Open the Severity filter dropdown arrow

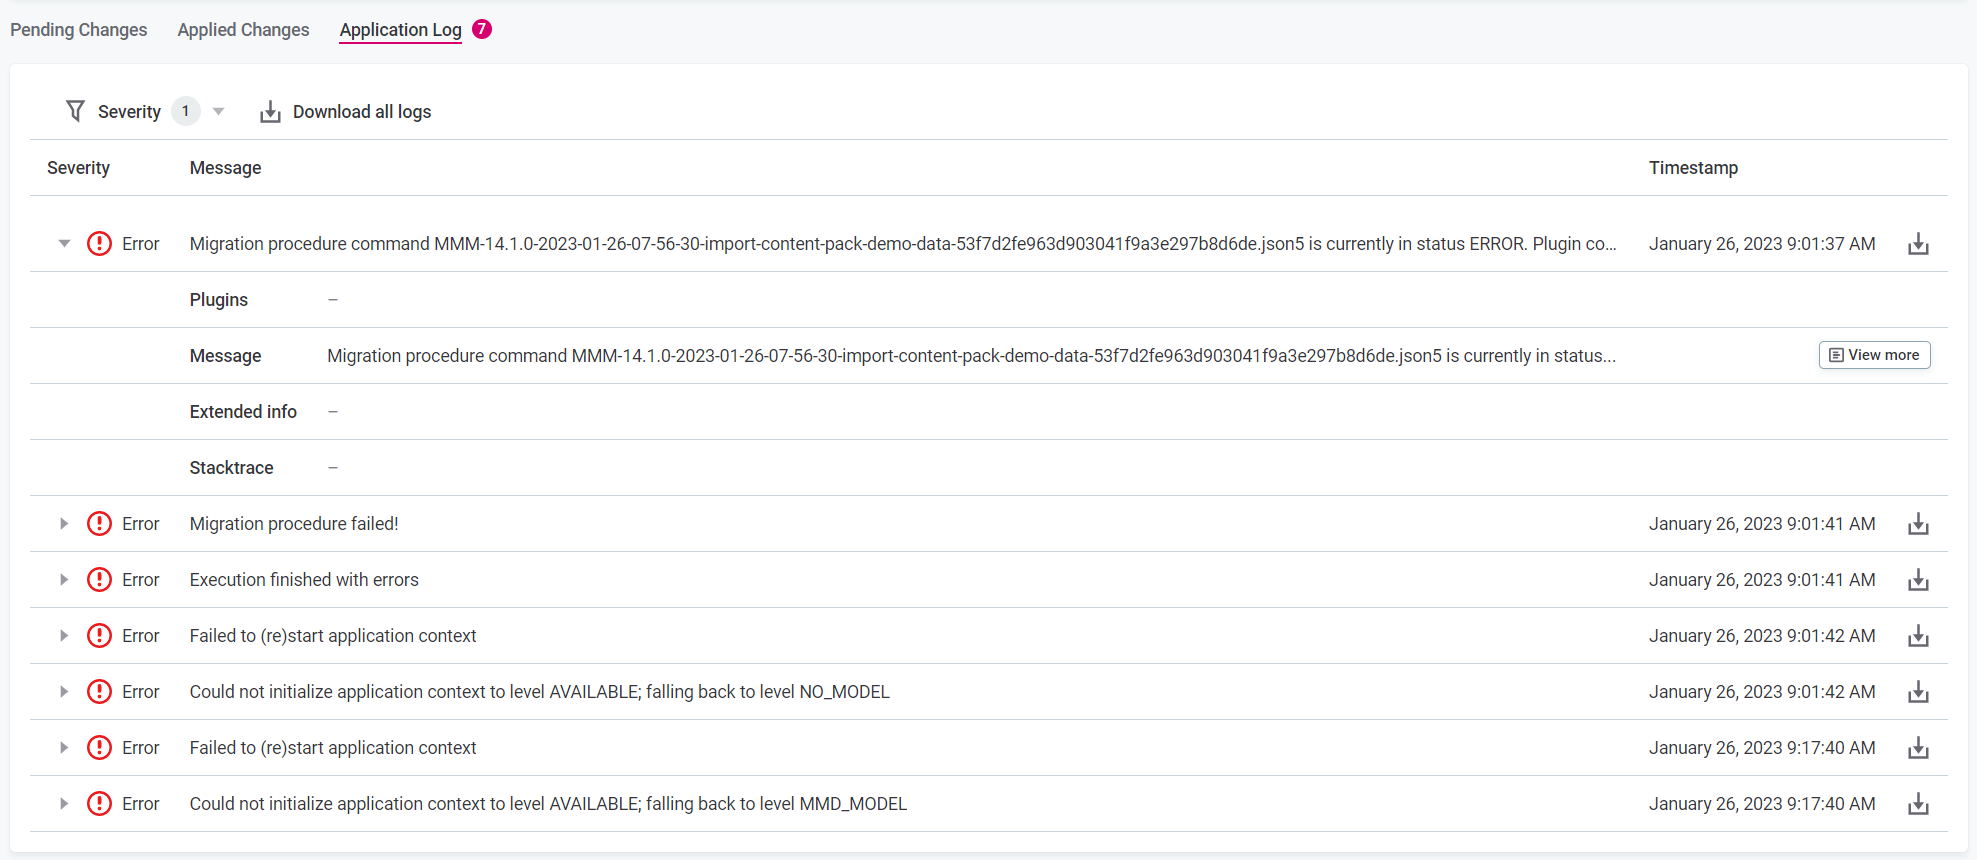point(218,111)
